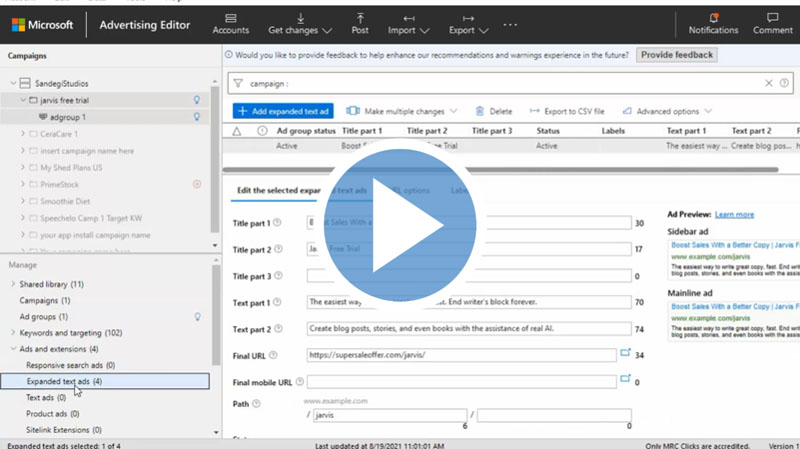This screenshot has height=449, width=800.
Task: Expand the Shared library section
Action: [13, 284]
